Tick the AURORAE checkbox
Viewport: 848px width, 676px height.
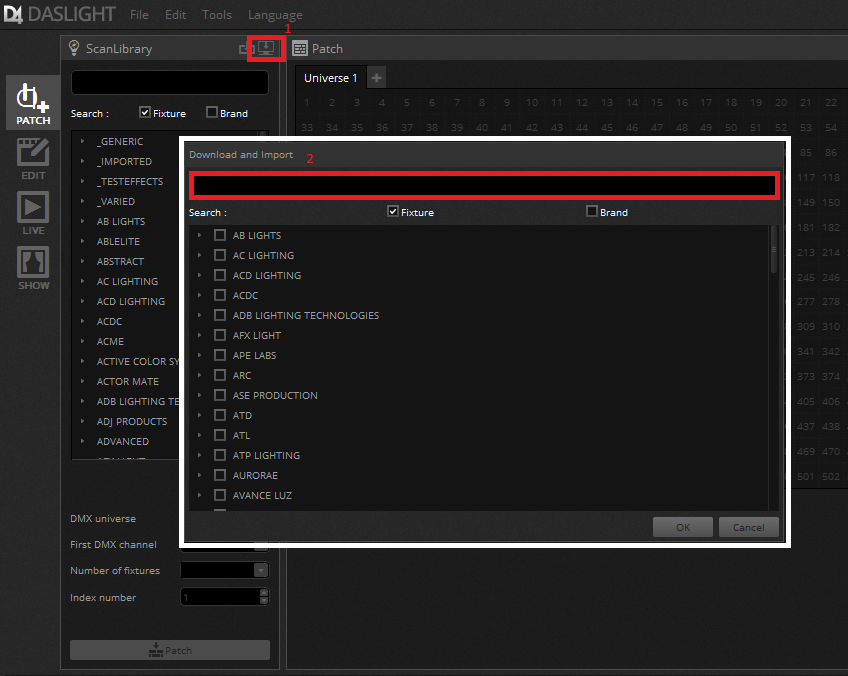[220, 475]
